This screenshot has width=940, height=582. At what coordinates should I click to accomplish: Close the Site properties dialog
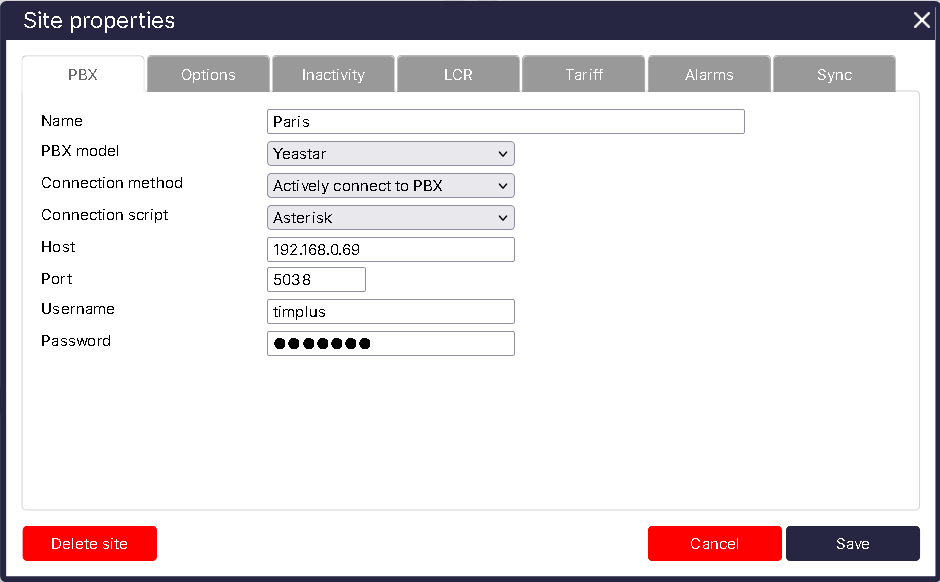point(921,20)
